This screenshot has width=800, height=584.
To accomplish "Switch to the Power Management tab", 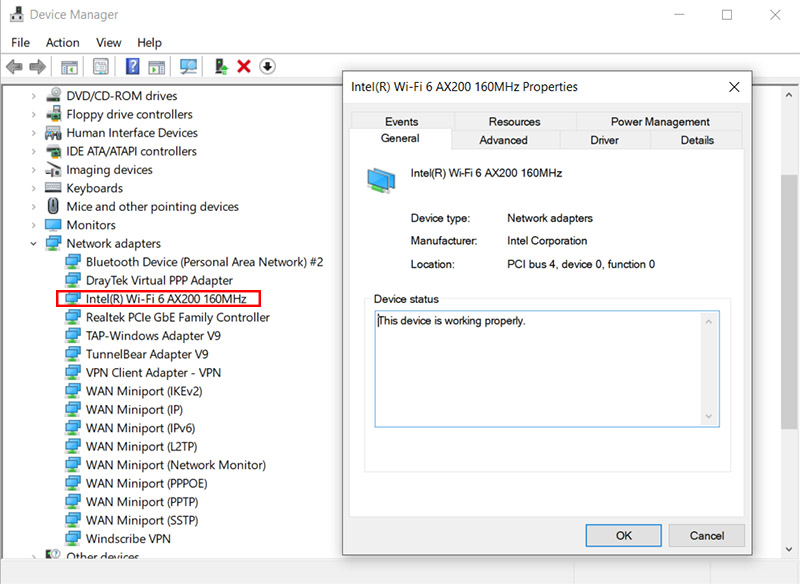I will tap(660, 121).
